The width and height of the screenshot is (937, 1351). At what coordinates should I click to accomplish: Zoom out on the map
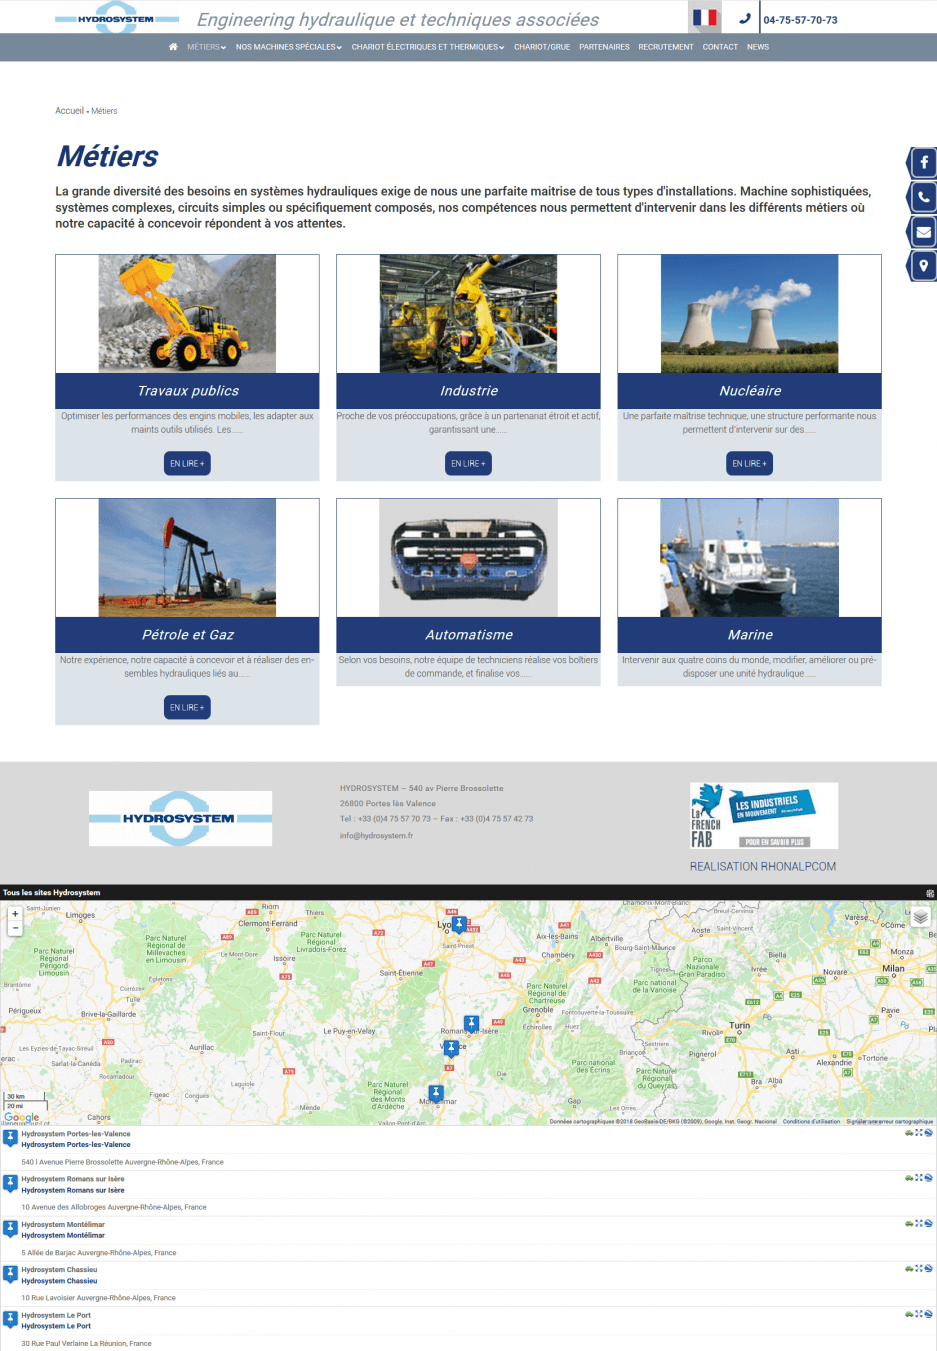[x=15, y=928]
